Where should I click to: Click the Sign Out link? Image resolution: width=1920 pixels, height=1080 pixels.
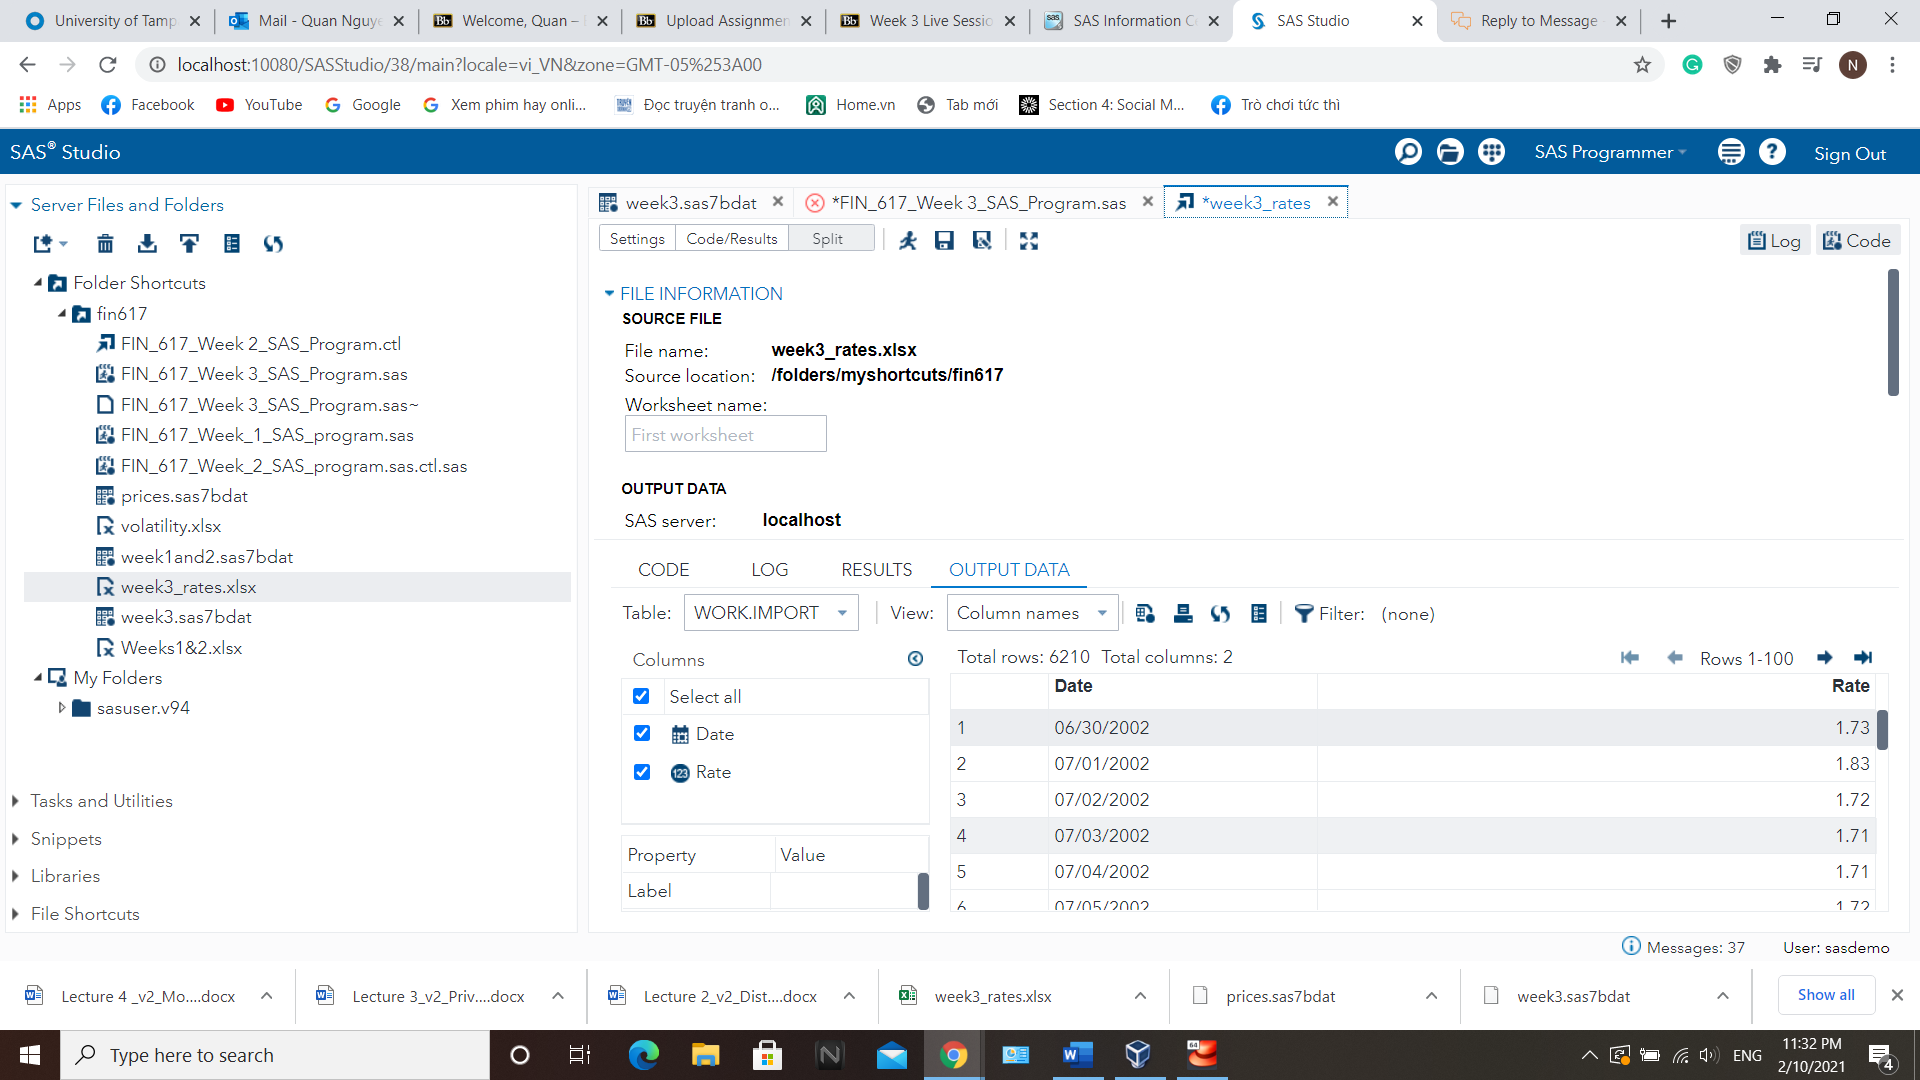[1849, 153]
